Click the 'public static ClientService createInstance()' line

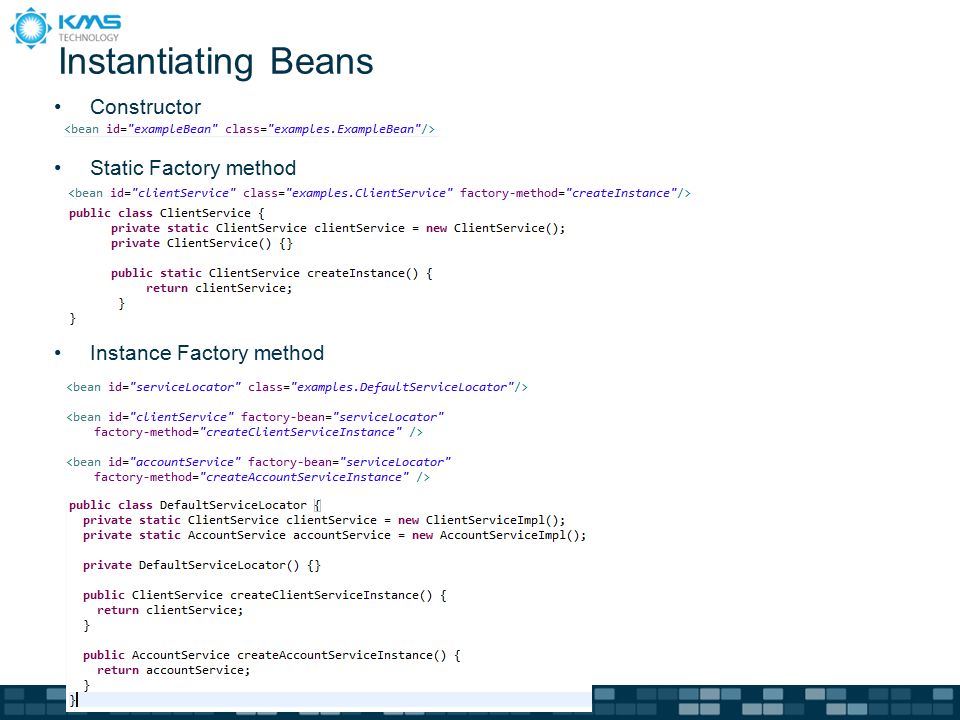[272, 273]
